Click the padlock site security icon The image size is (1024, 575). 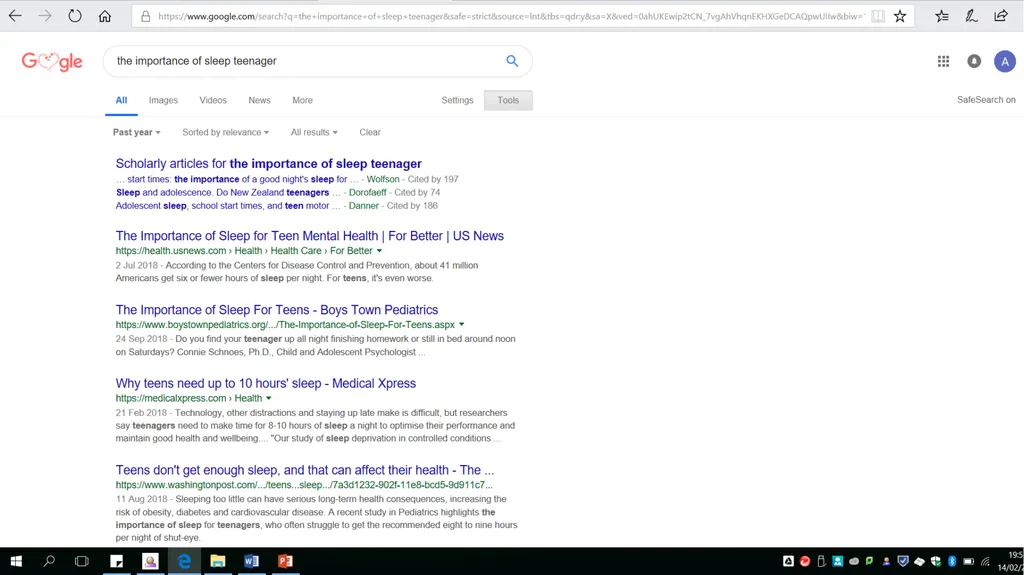(x=146, y=16)
